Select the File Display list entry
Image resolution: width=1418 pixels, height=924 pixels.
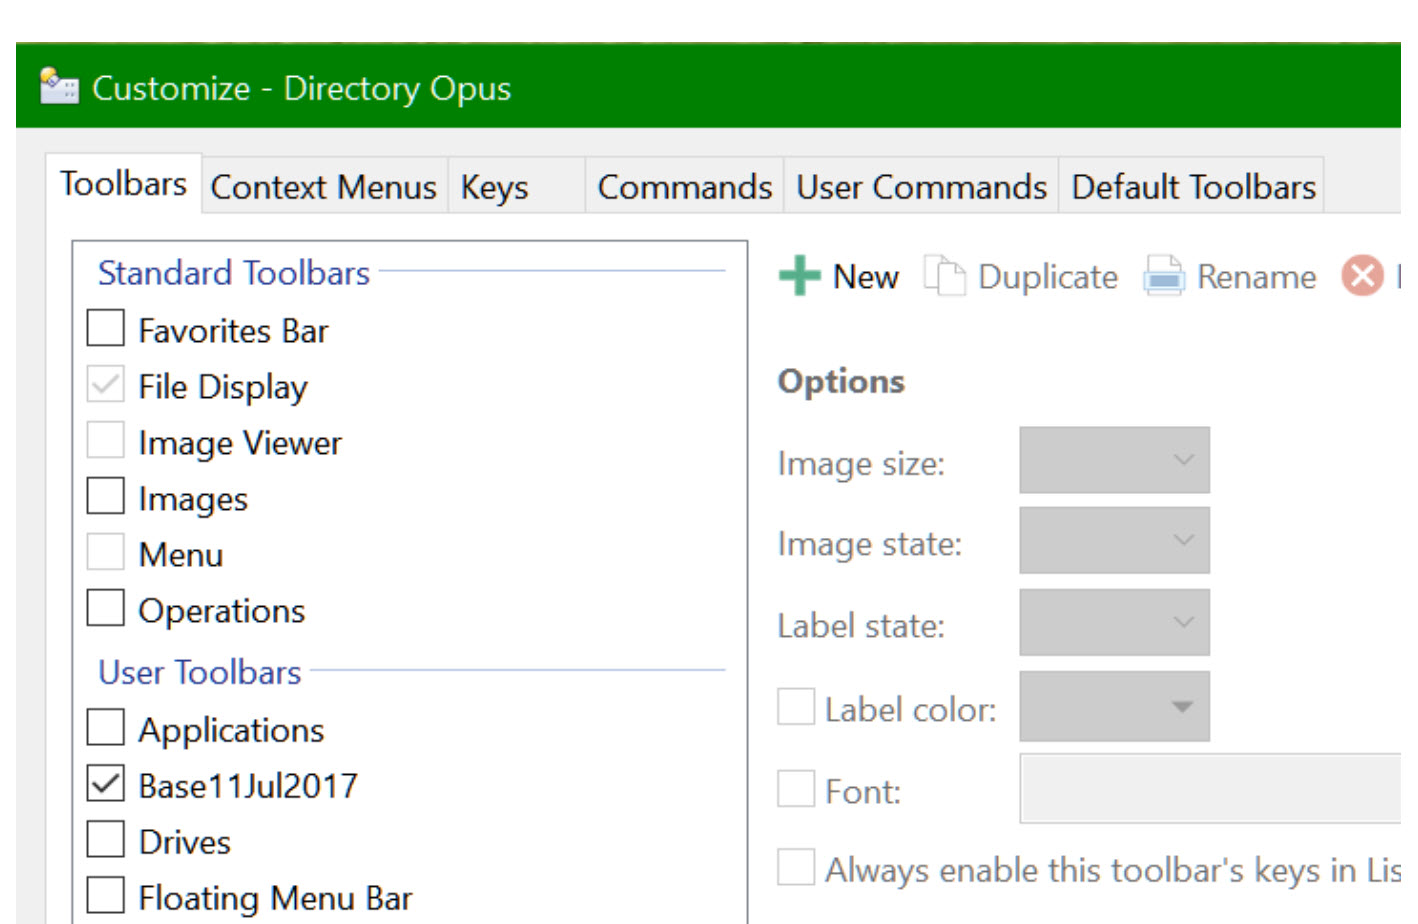(223, 387)
